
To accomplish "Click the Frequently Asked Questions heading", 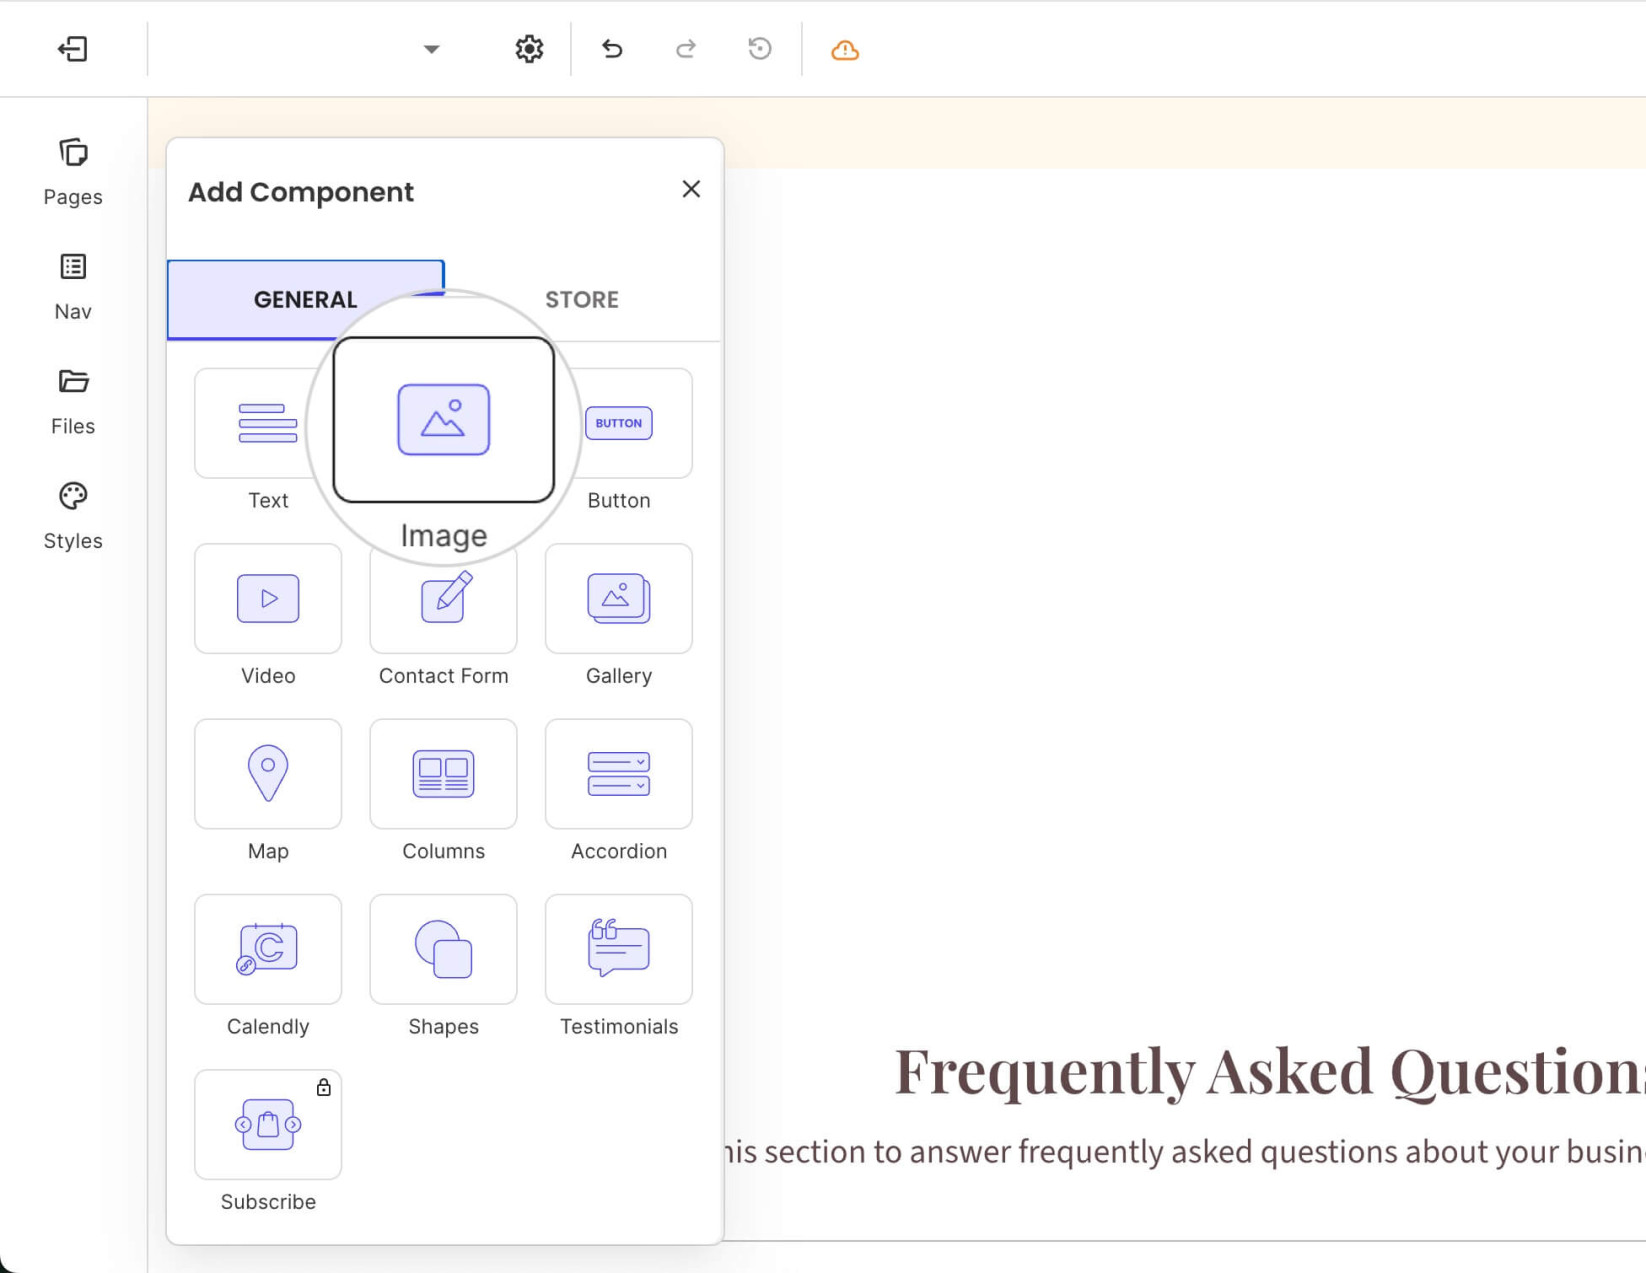I will pos(1270,1071).
